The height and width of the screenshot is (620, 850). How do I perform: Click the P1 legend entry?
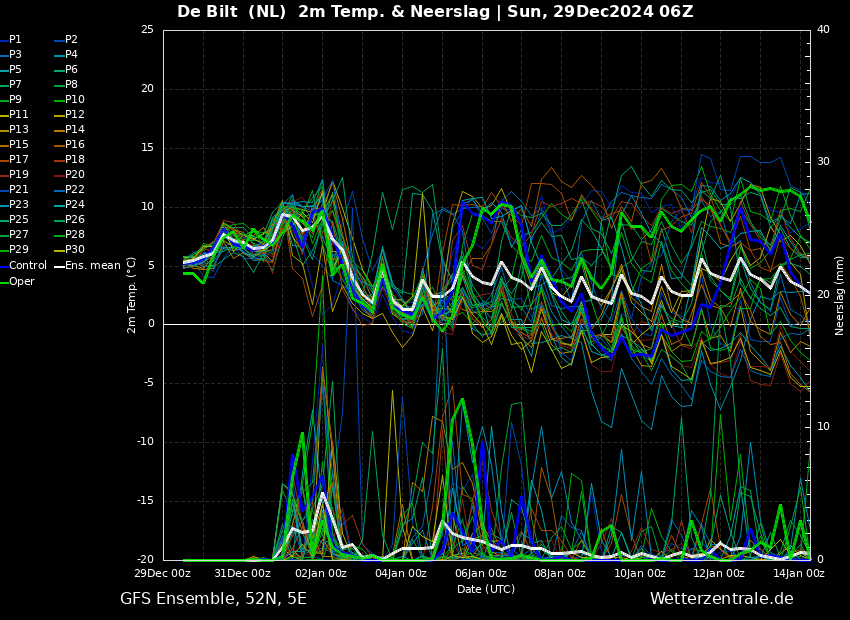pyautogui.click(x=15, y=40)
